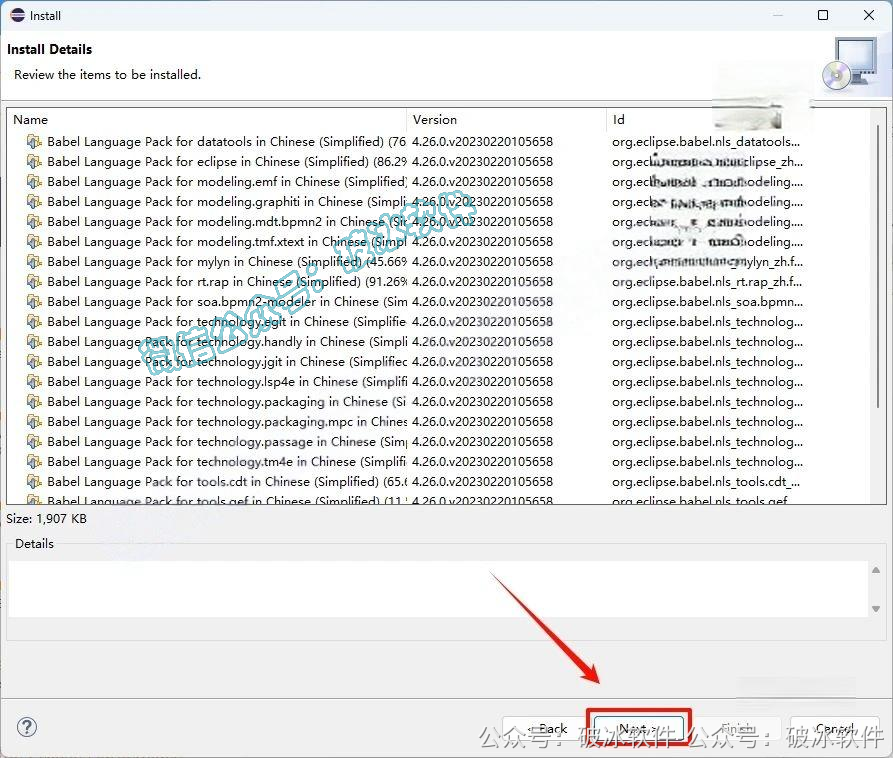Select Babel Language Pack for modeling.tmf.xtext row
The image size is (893, 758).
pos(439,241)
